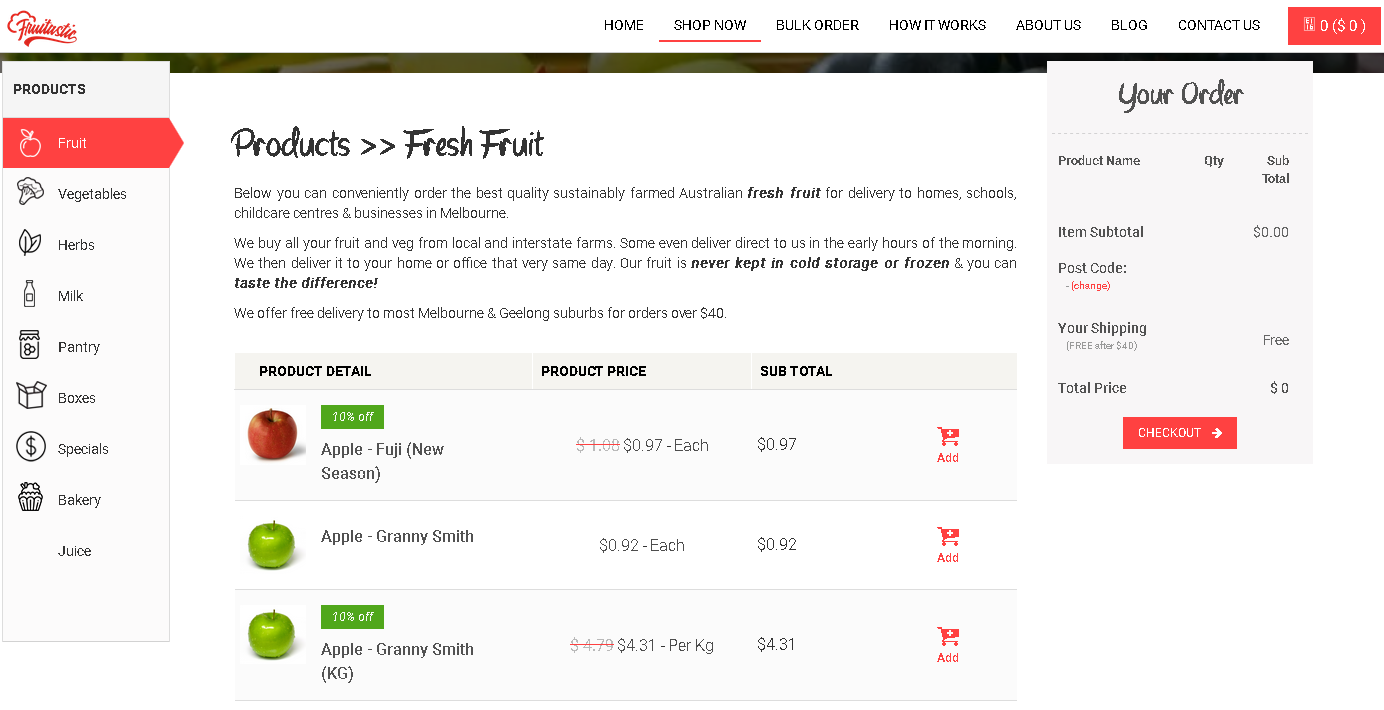This screenshot has width=1384, height=710.
Task: Open the cart total button in header
Action: (1334, 26)
